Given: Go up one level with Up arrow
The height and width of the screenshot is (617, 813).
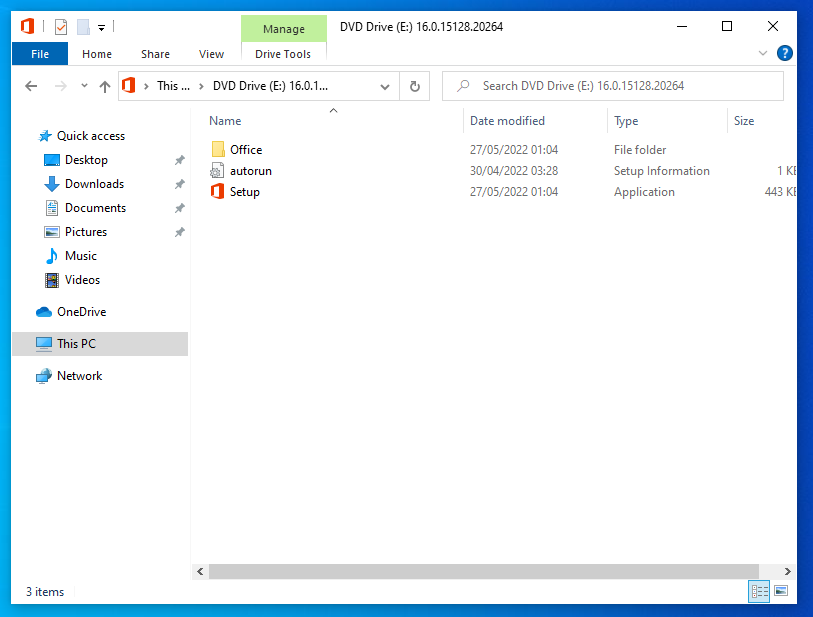Looking at the screenshot, I should tap(105, 87).
